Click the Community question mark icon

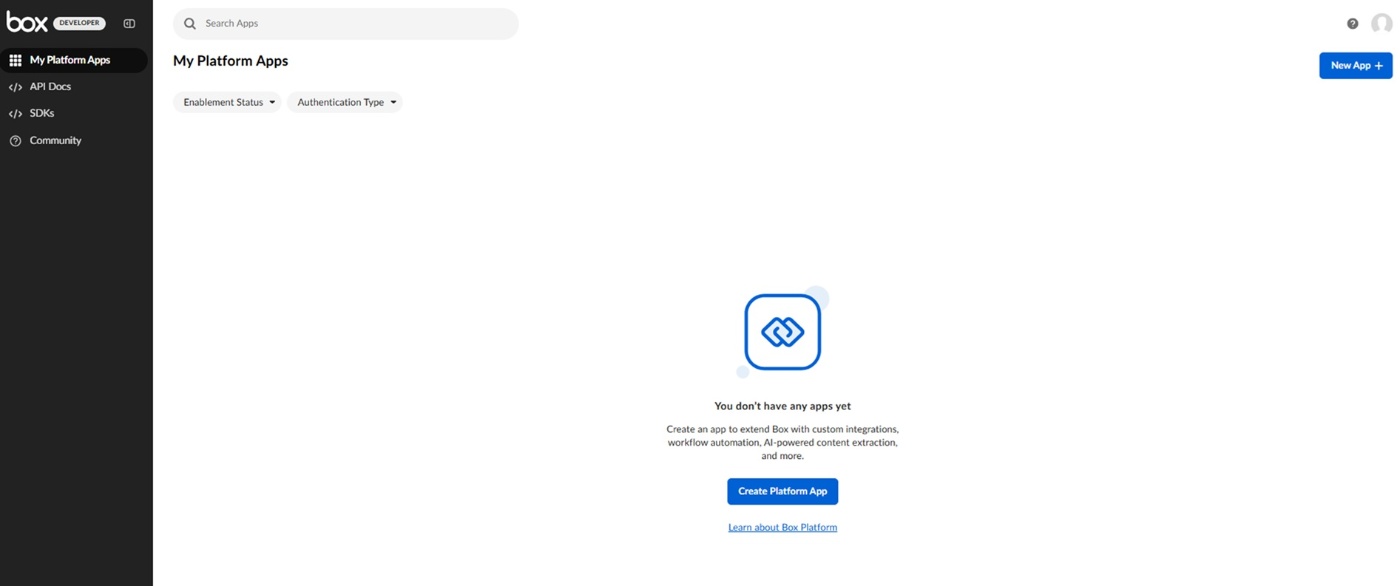pyautogui.click(x=15, y=141)
